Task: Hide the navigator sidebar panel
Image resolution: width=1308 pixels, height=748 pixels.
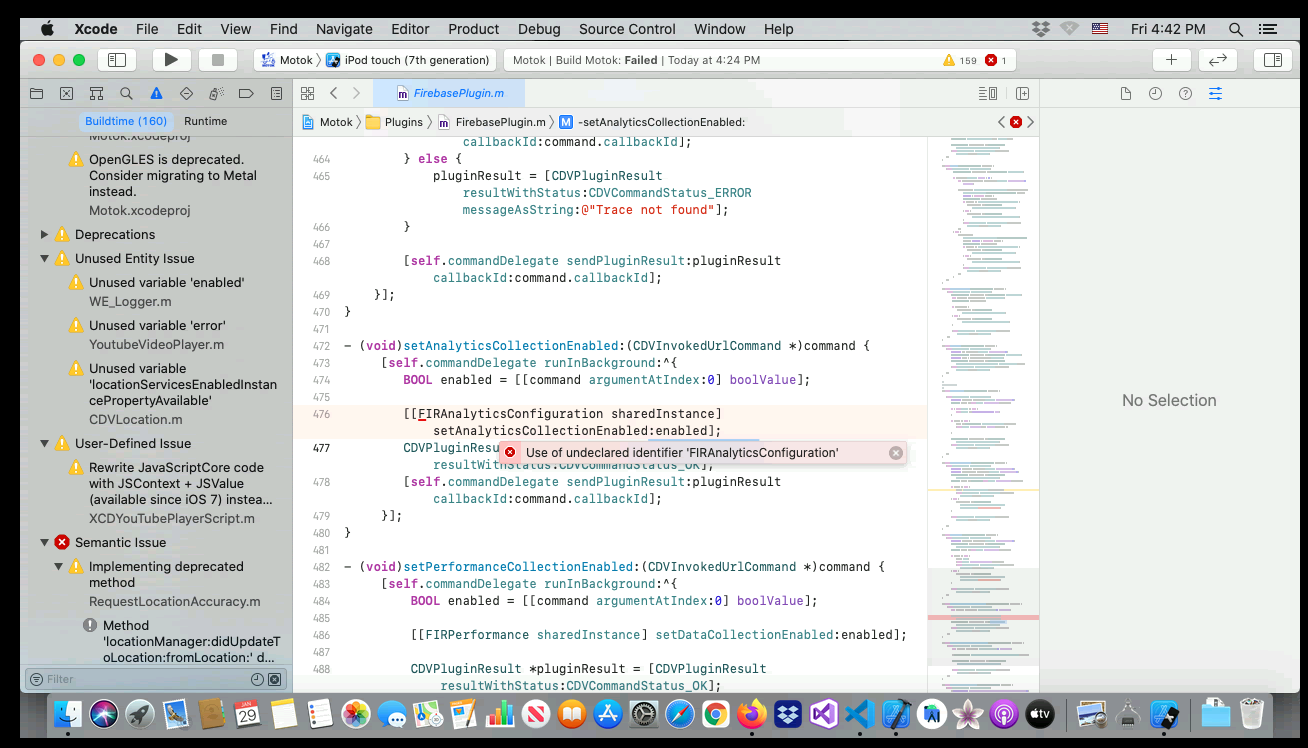Action: tap(117, 60)
